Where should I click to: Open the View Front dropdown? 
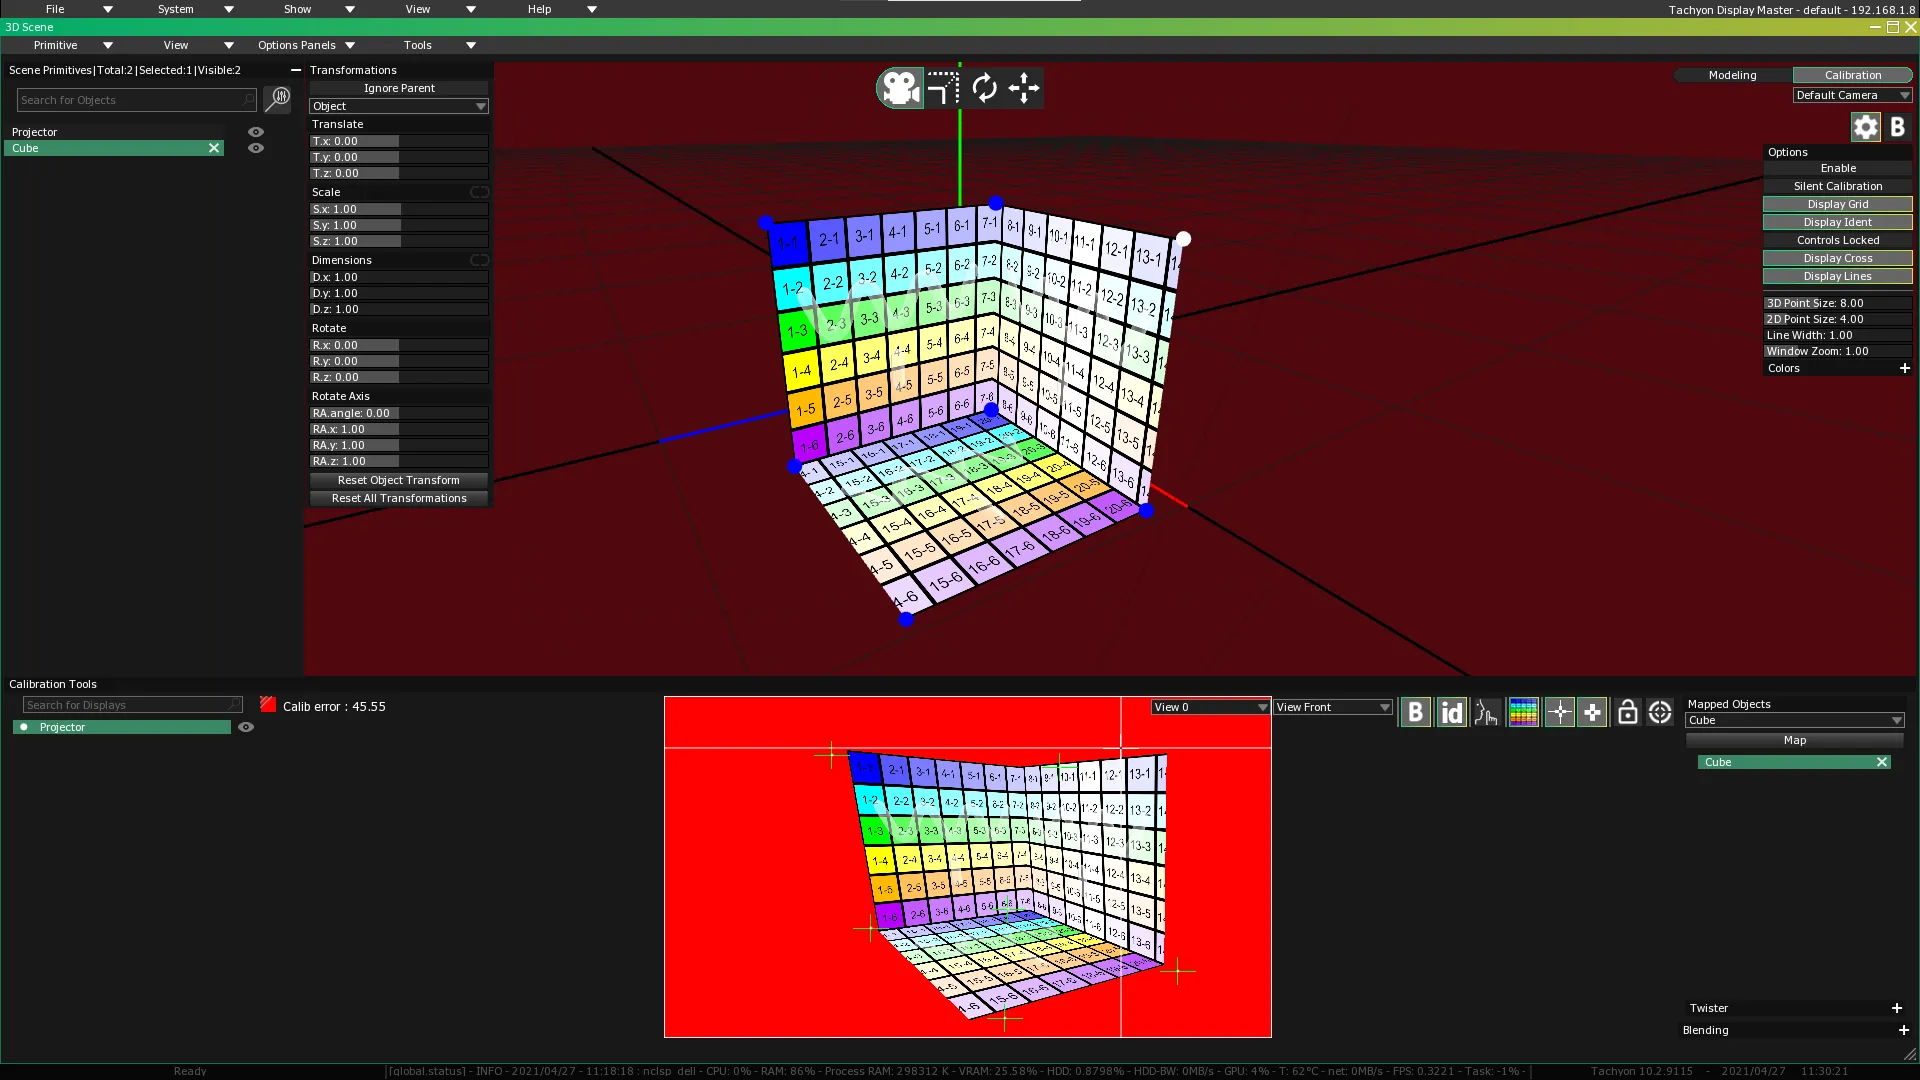coord(1332,707)
